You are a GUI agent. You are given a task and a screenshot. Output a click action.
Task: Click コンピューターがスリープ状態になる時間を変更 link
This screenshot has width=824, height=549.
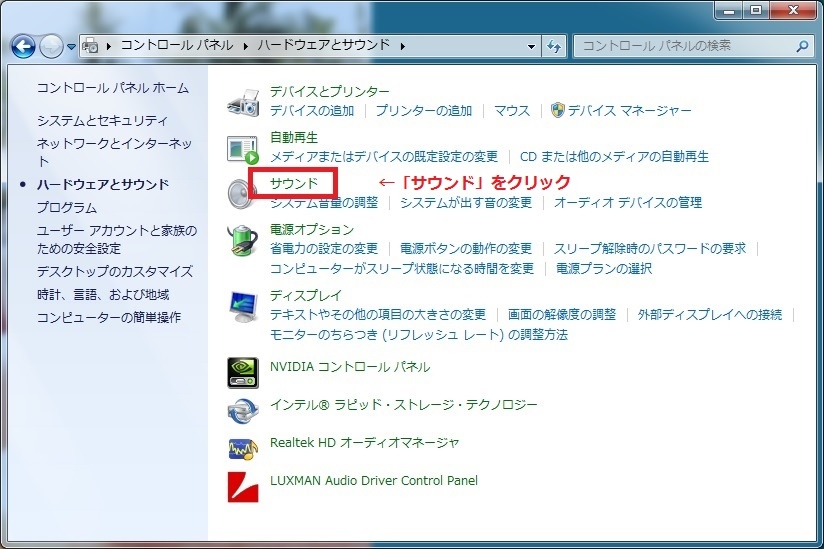point(402,268)
